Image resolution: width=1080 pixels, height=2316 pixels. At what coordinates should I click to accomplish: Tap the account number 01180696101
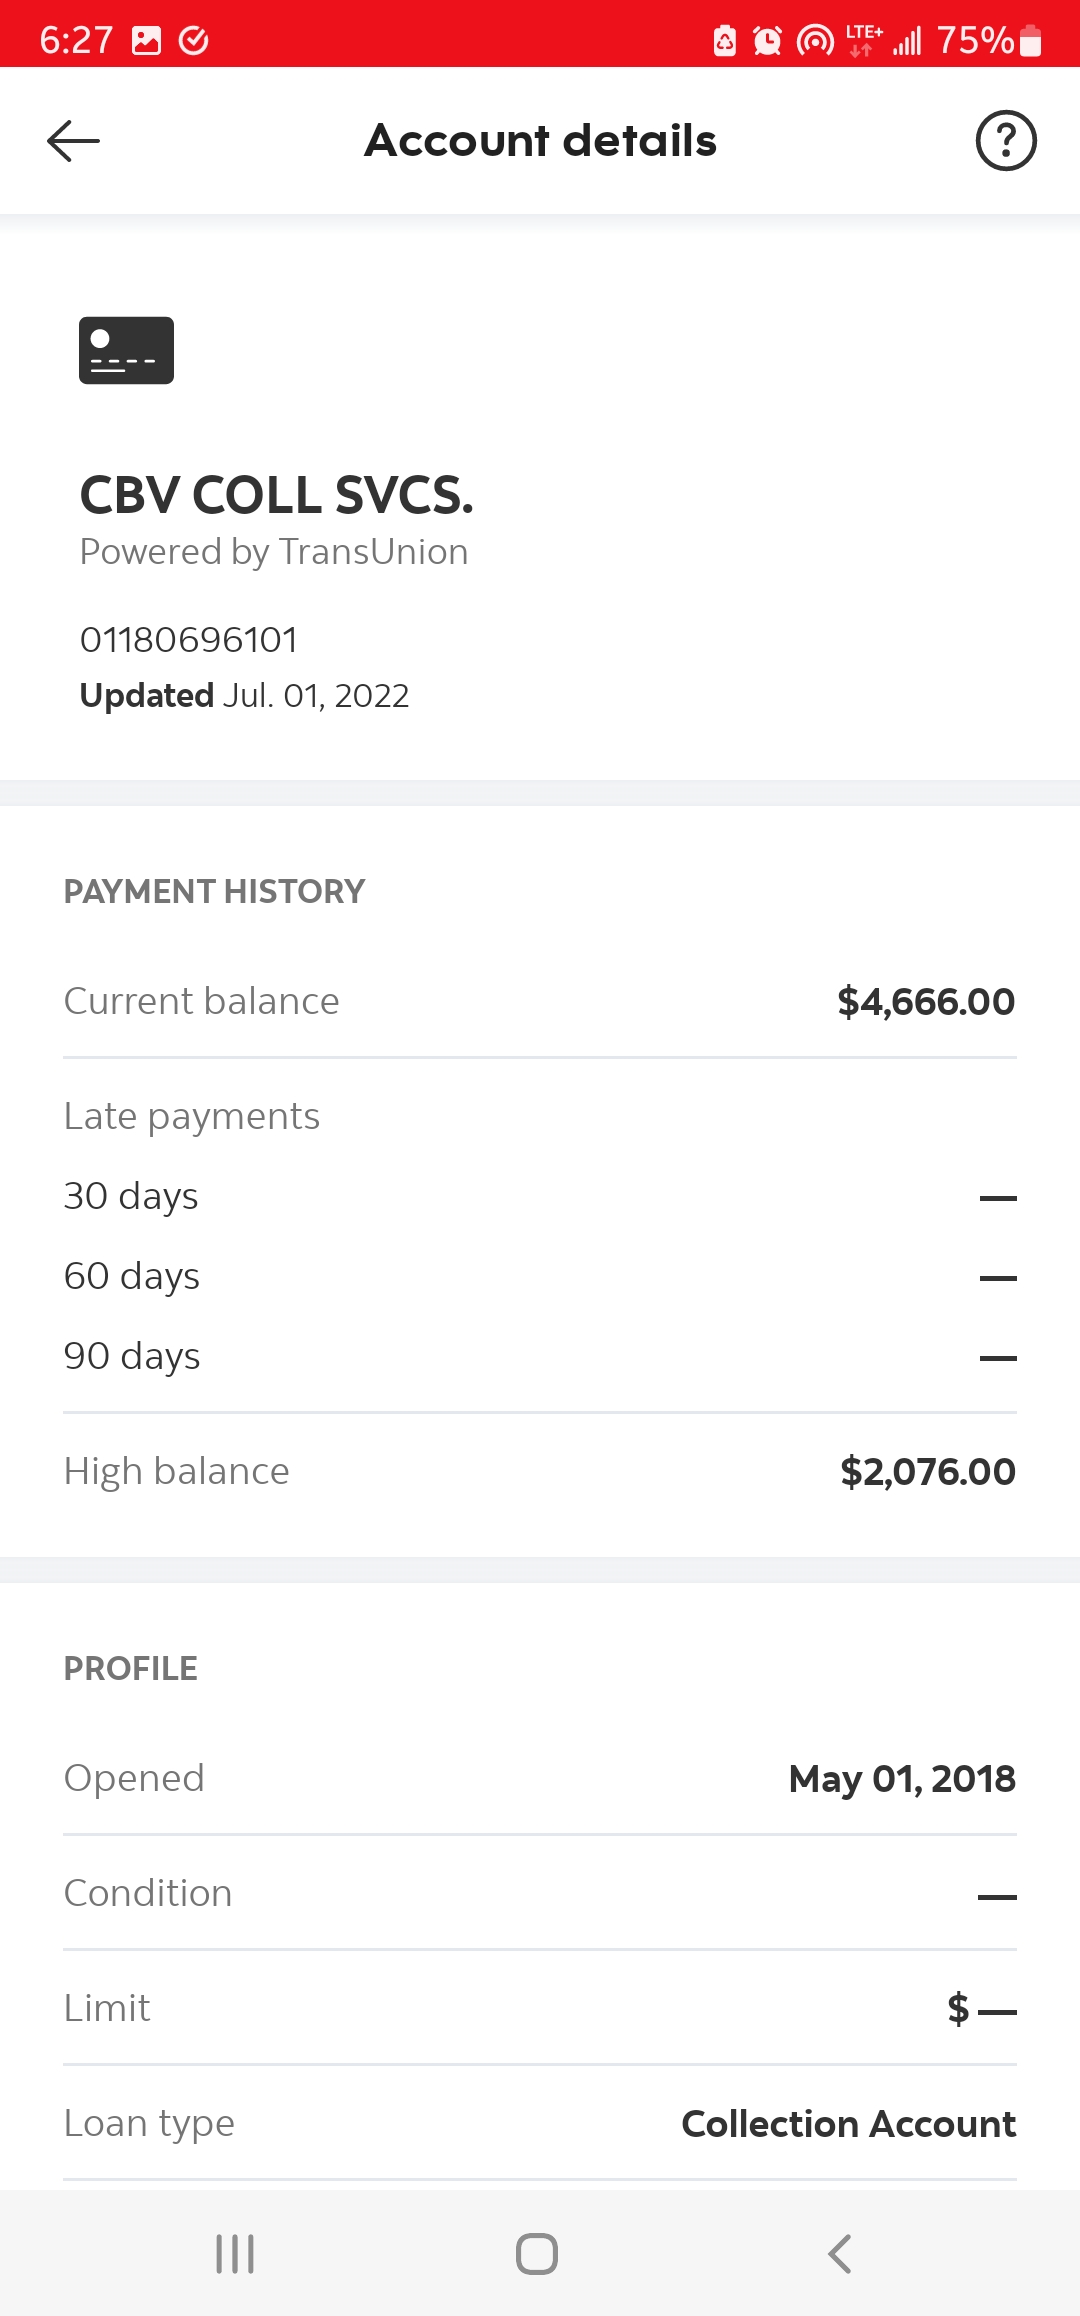189,640
